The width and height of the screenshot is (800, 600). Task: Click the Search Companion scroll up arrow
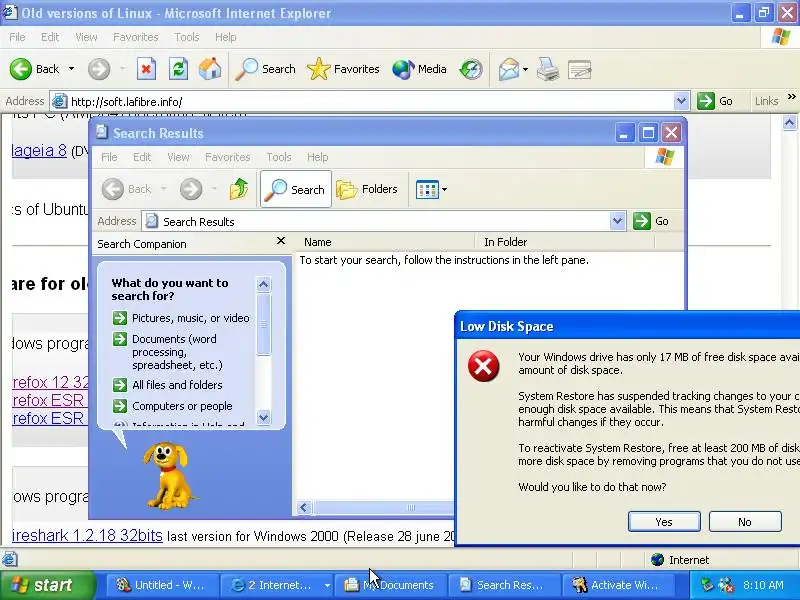[263, 284]
